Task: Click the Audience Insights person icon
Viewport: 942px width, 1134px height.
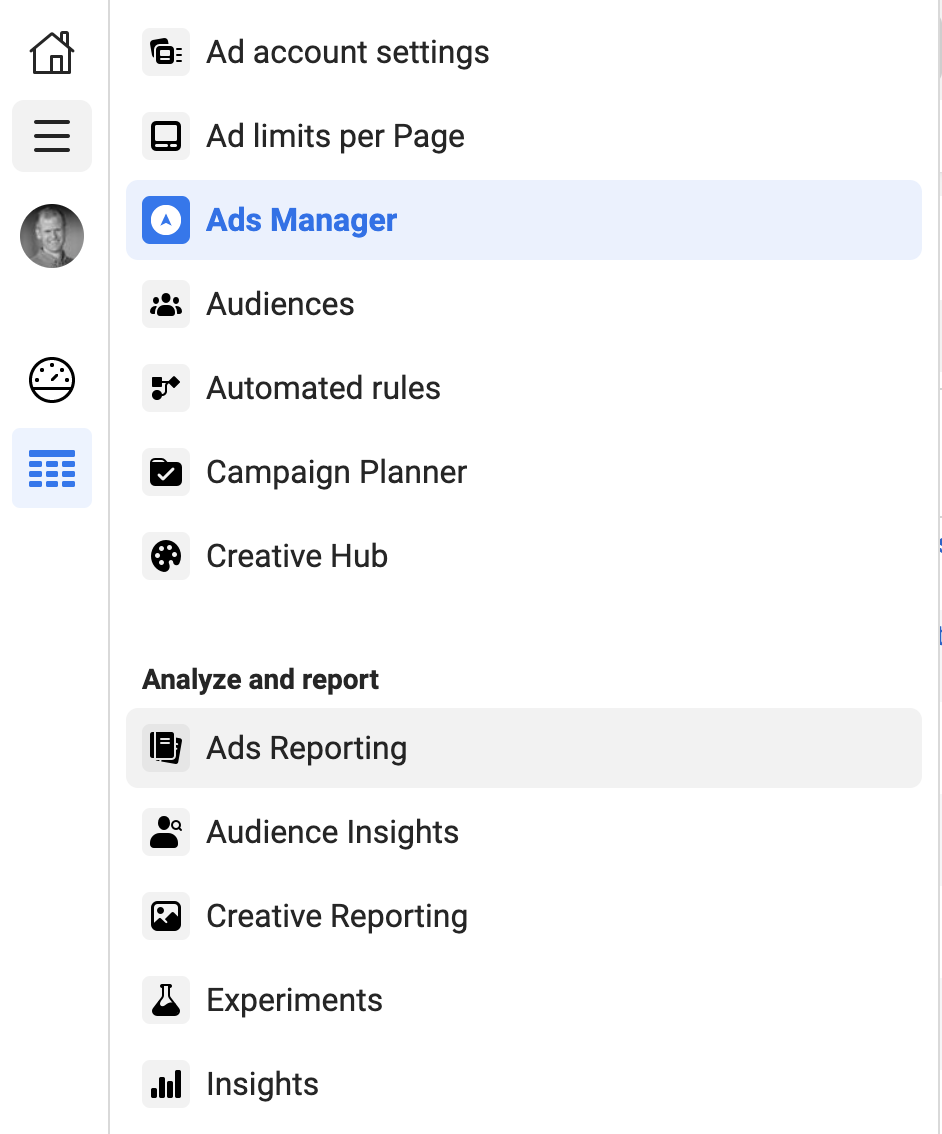Action: [x=166, y=832]
